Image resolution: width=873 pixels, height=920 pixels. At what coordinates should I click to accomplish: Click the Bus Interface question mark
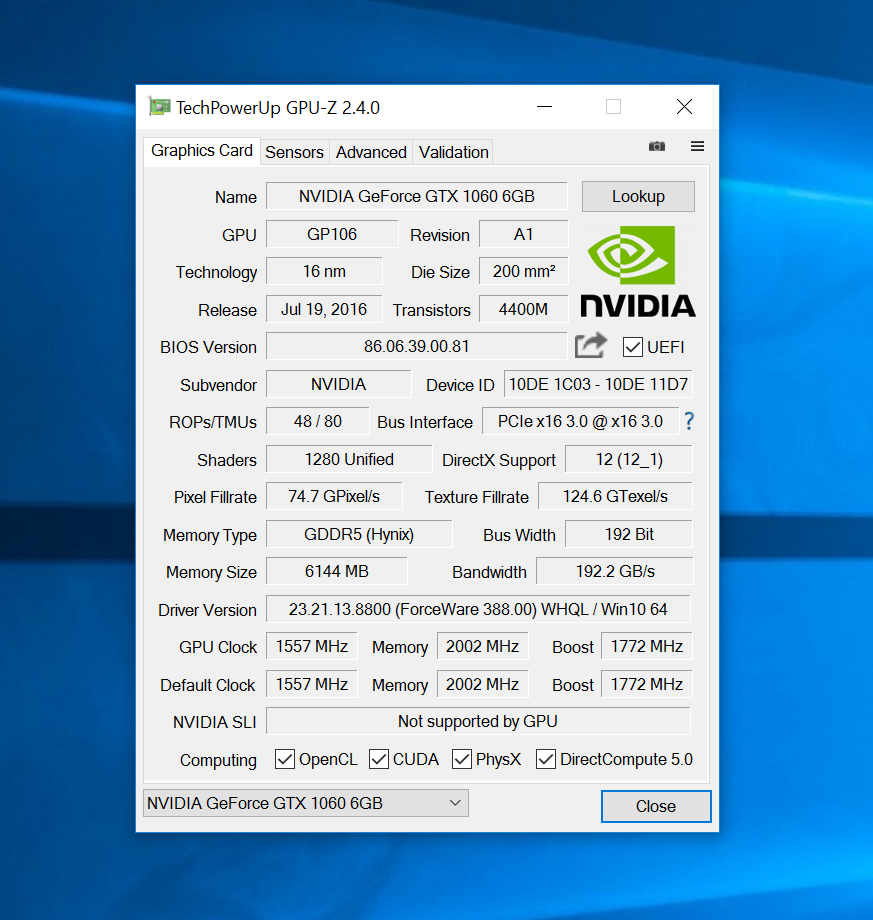(689, 421)
